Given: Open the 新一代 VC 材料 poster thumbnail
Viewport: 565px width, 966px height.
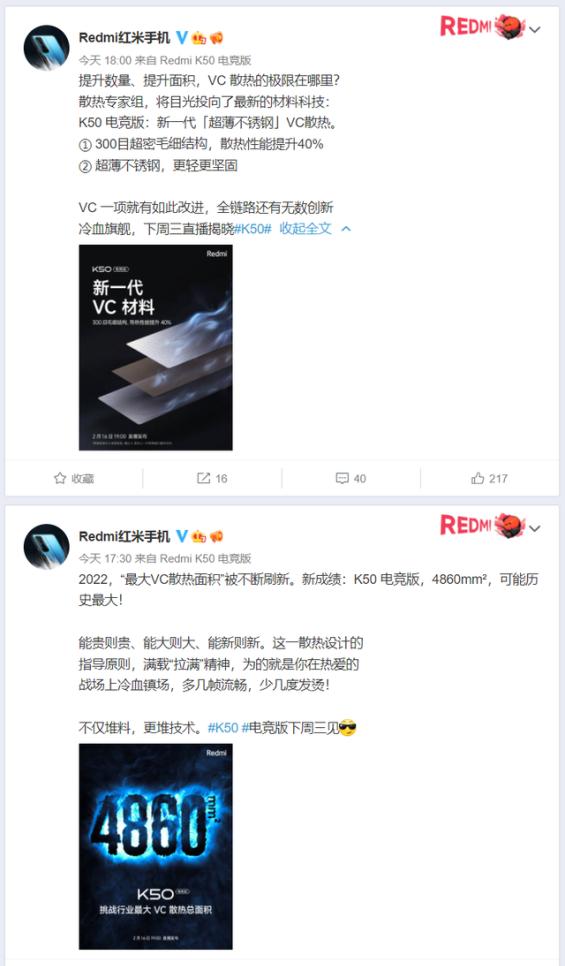Looking at the screenshot, I should [x=156, y=347].
